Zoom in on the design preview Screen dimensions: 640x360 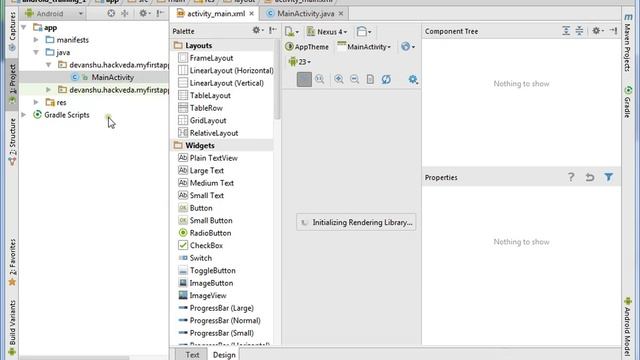pyautogui.click(x=339, y=79)
